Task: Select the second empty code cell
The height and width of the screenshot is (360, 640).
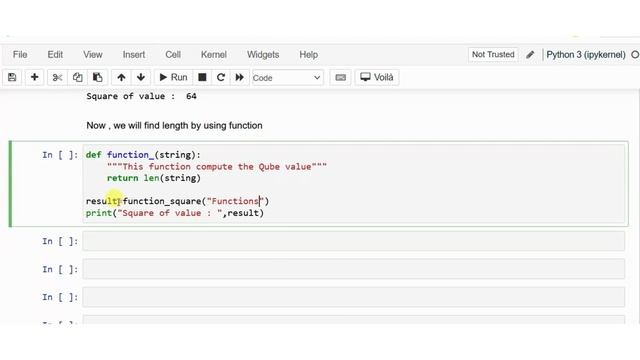Action: 353,269
